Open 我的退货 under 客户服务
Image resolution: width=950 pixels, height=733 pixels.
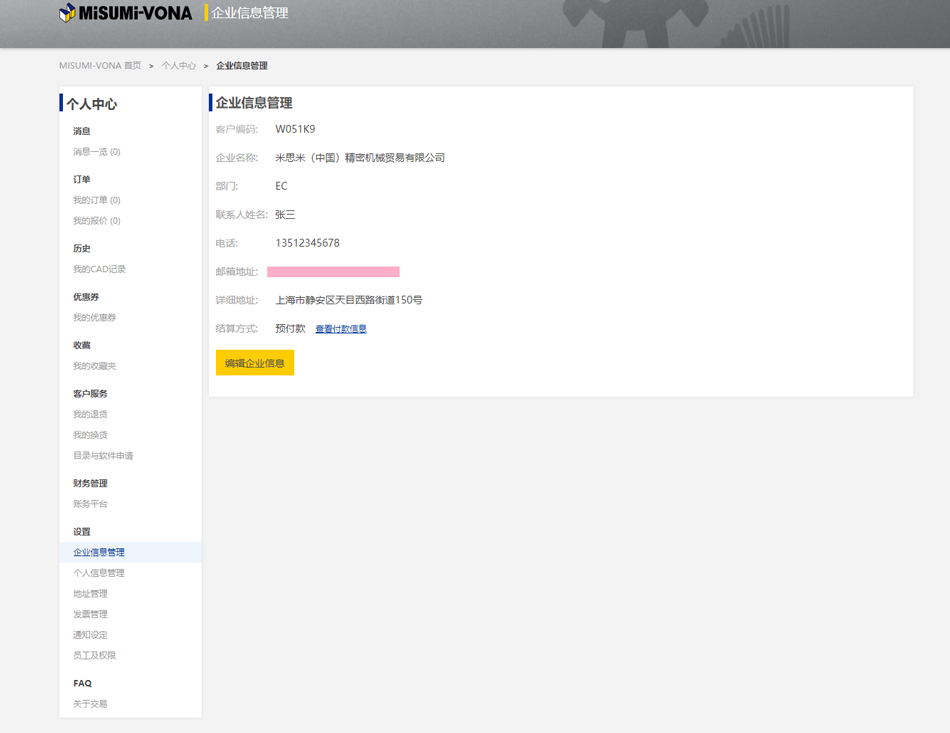[x=90, y=414]
